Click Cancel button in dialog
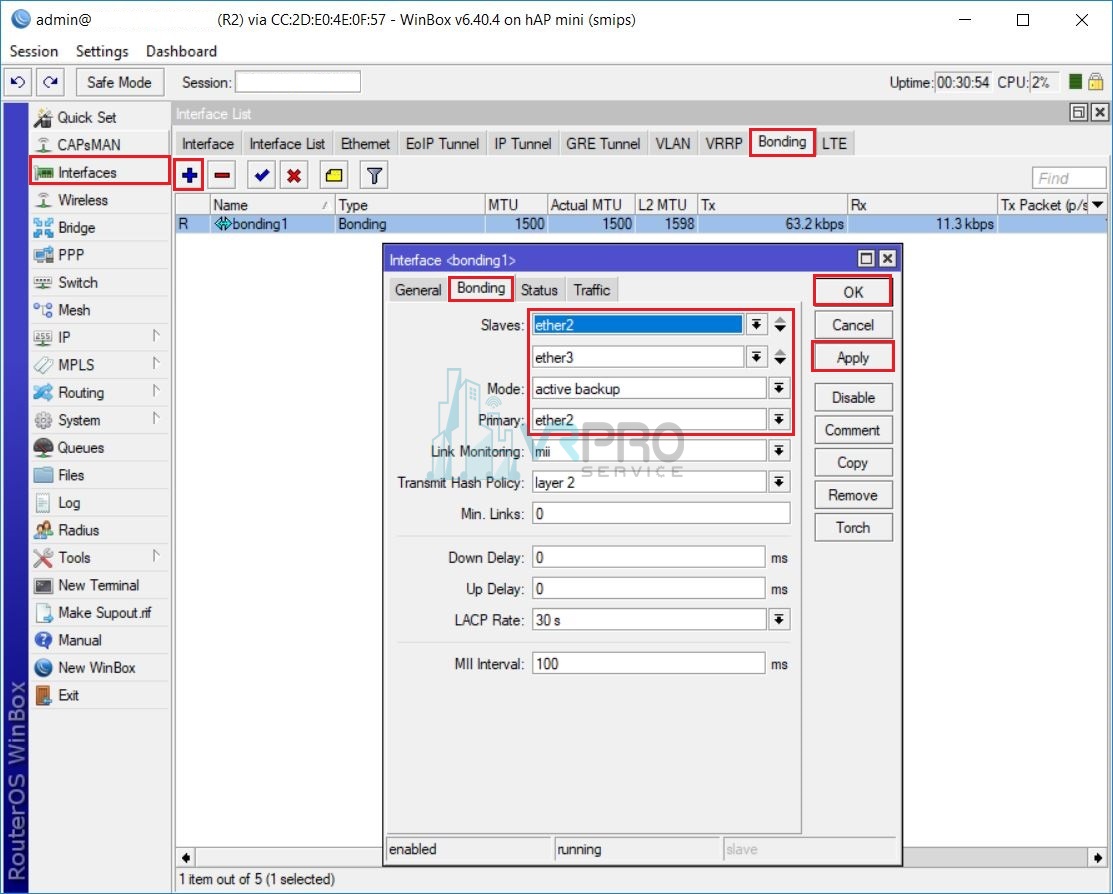 (852, 325)
